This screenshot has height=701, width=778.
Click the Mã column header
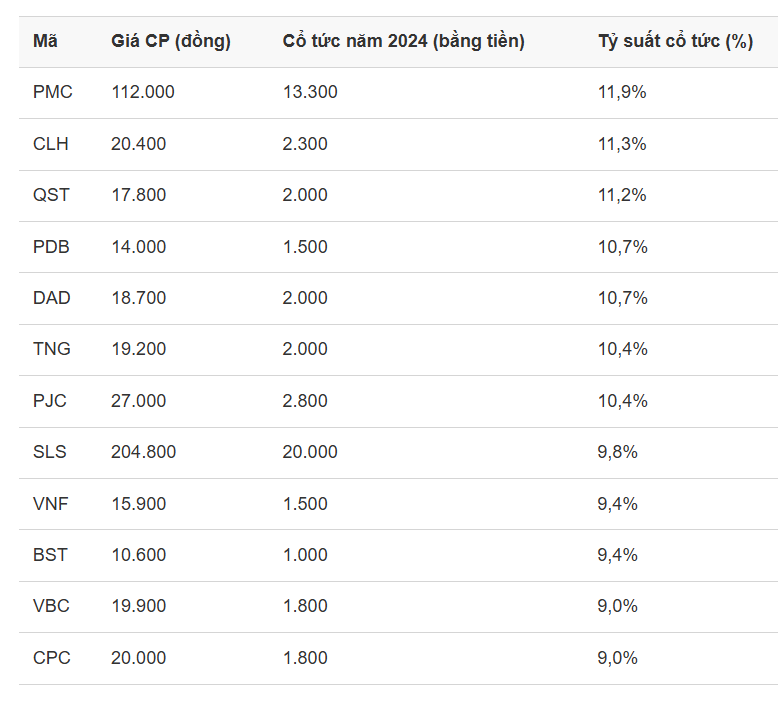point(45,41)
